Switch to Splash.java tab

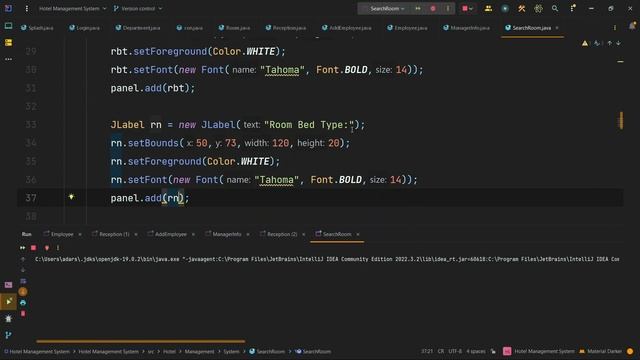37,28
